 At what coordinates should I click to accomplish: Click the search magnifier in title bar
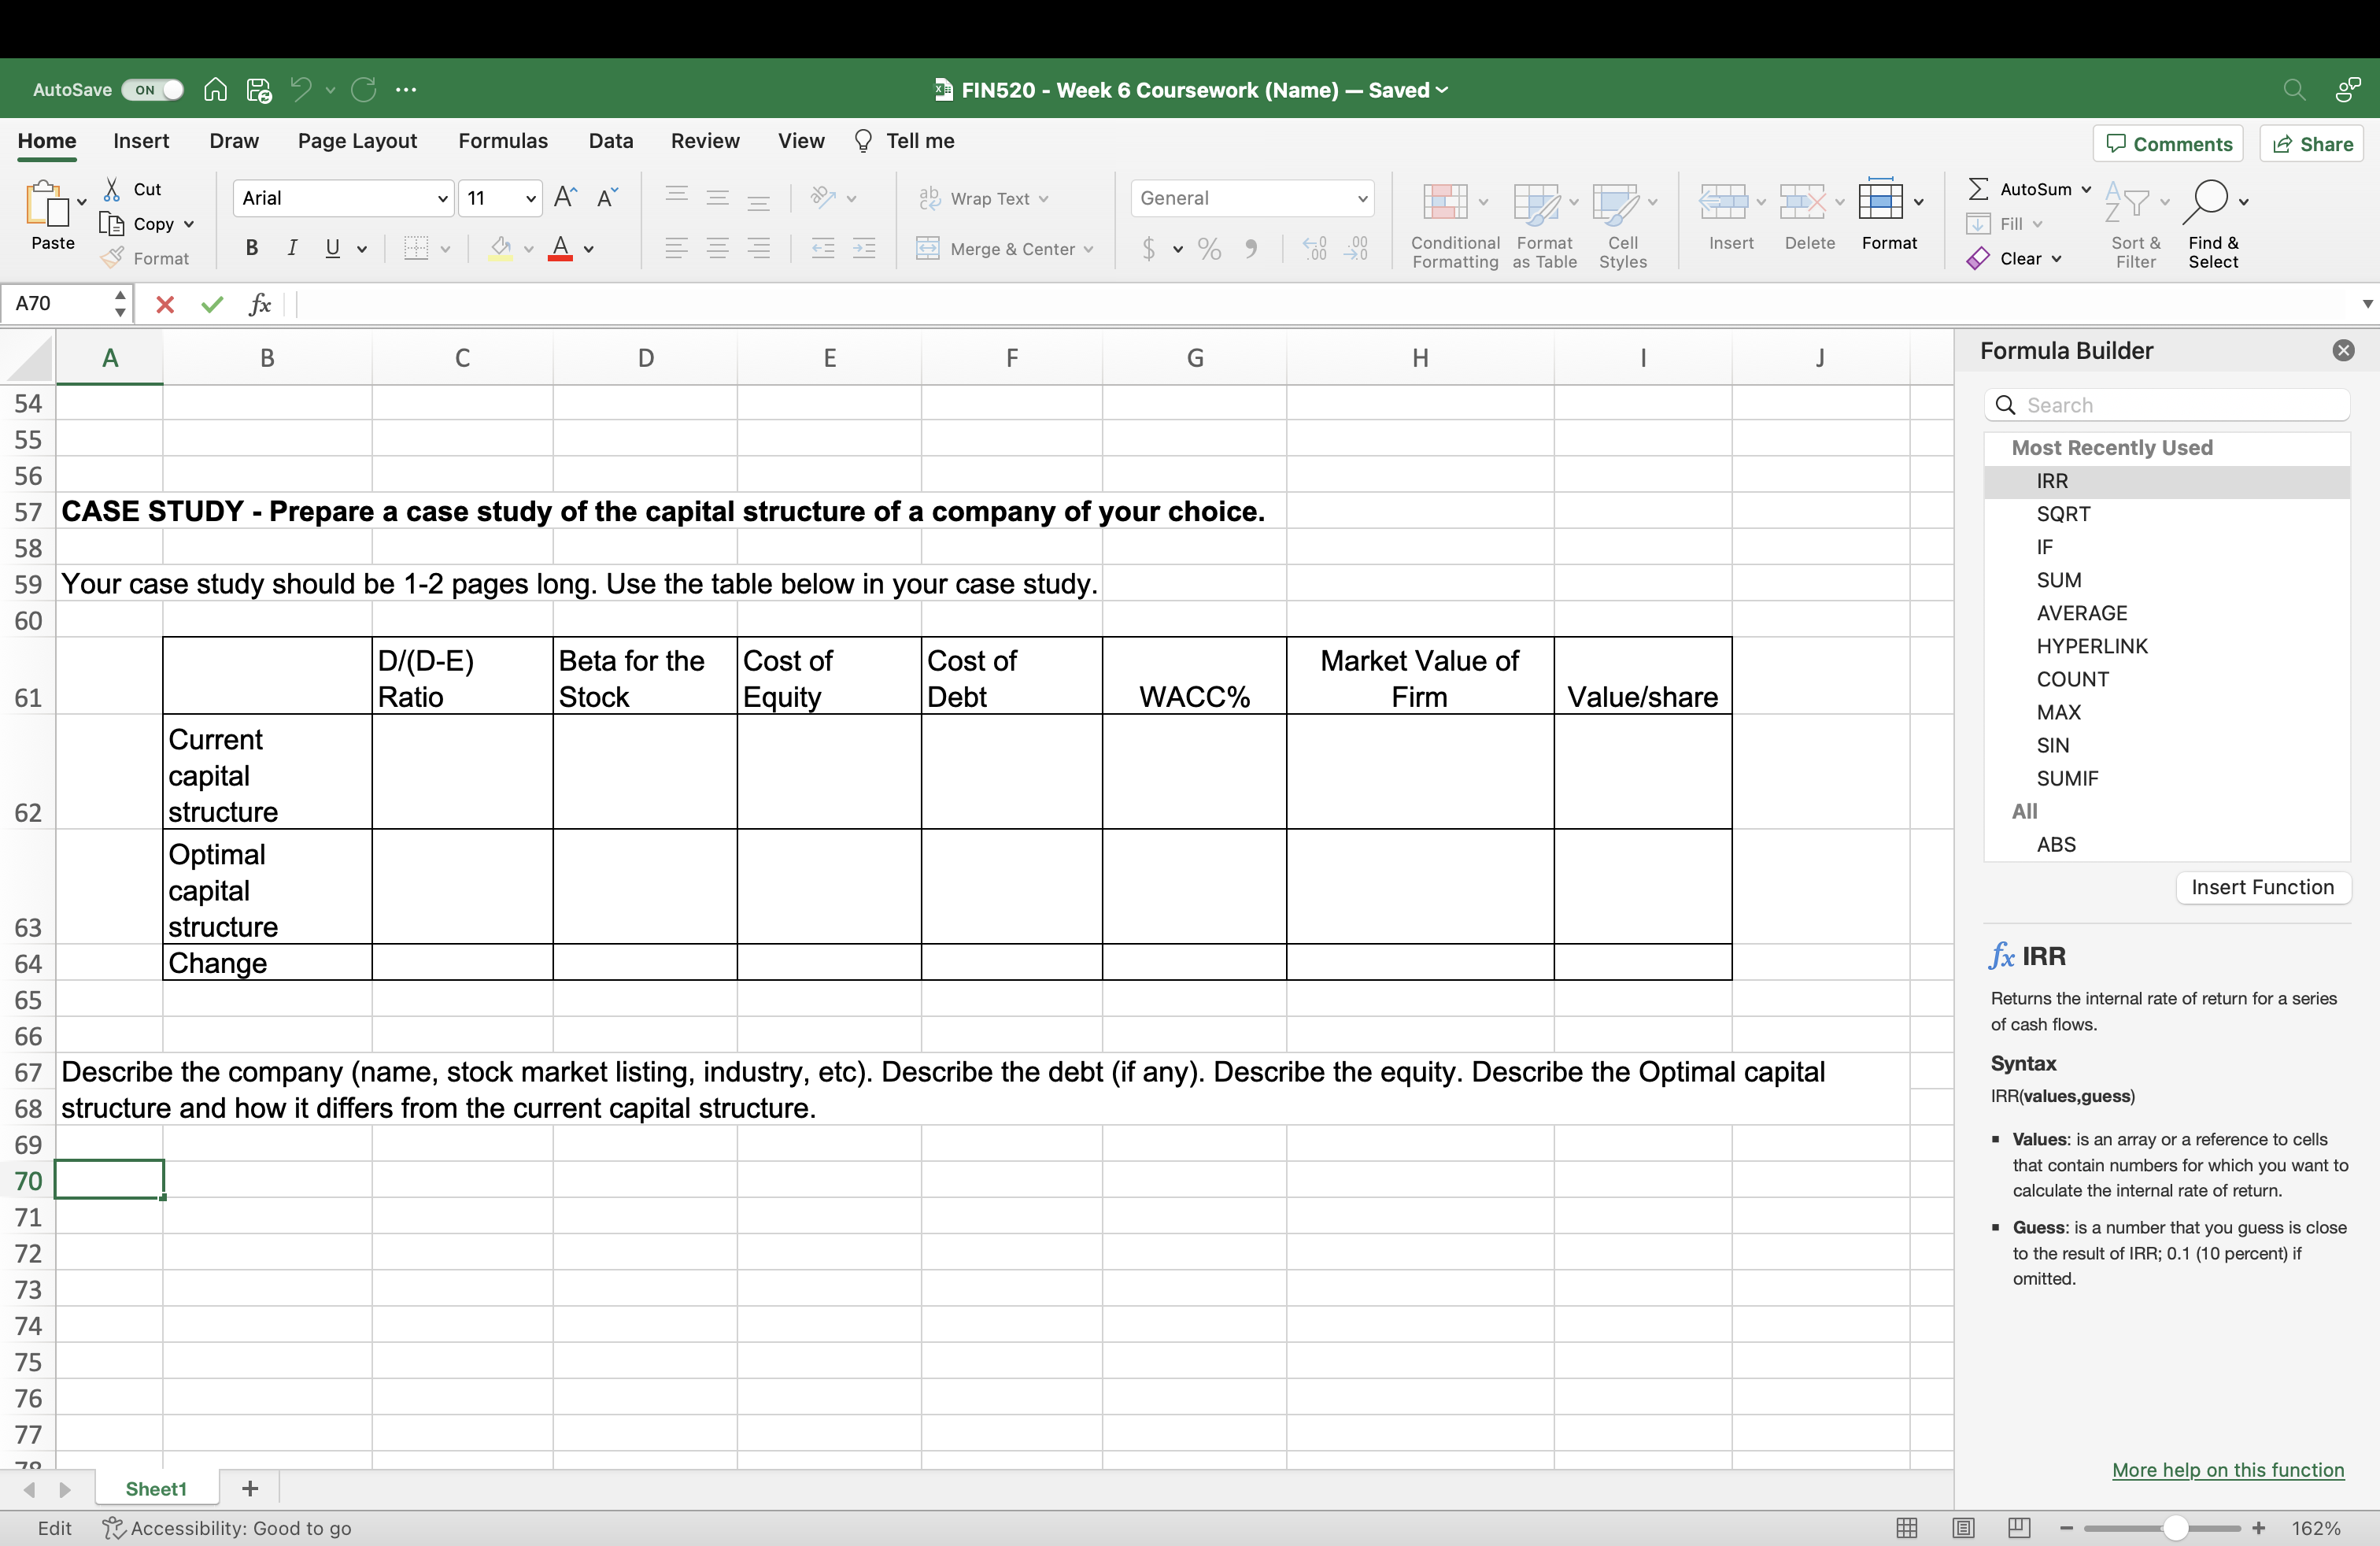pos(2294,90)
